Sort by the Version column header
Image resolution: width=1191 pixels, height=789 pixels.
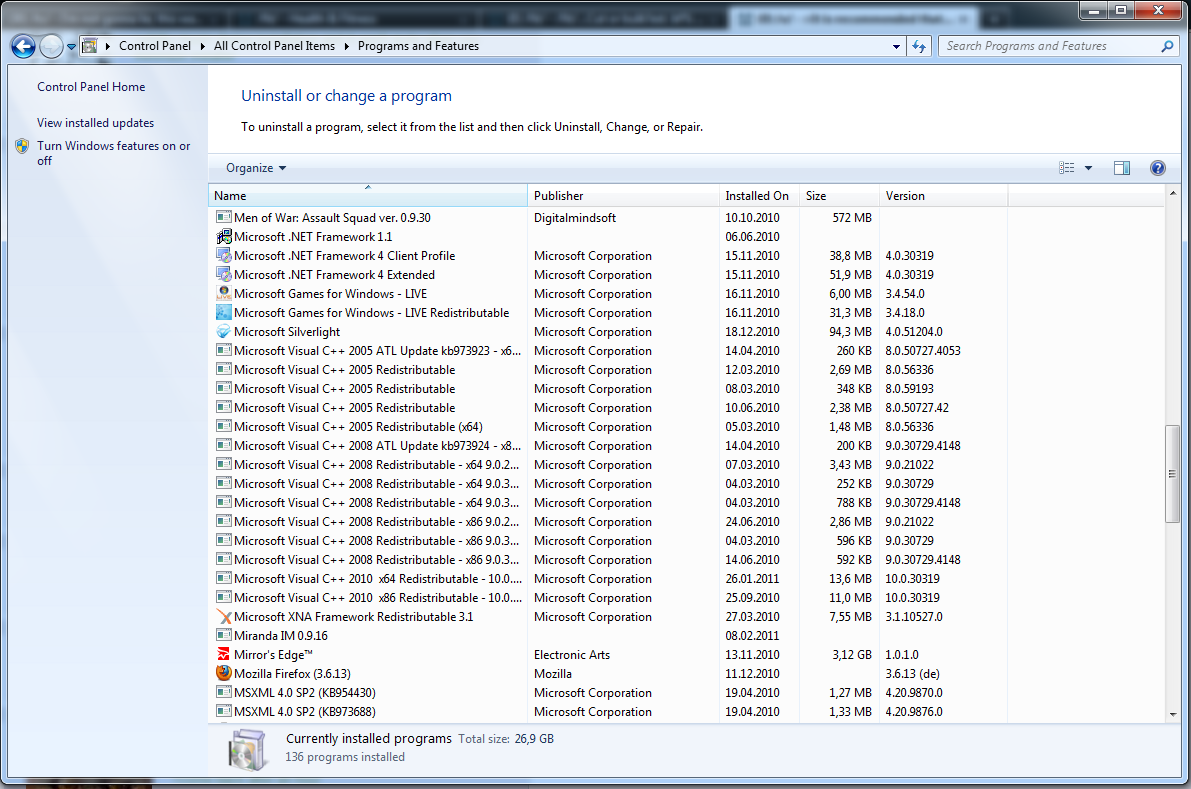tap(943, 195)
